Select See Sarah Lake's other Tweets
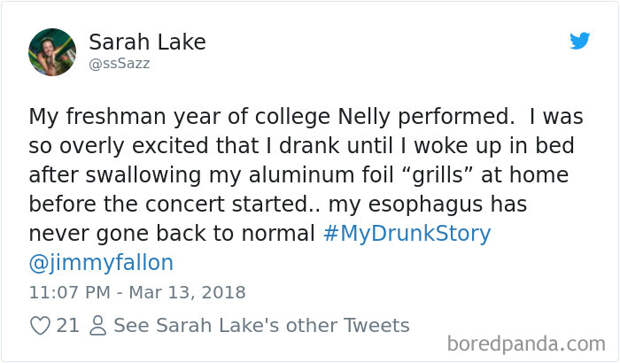Screen dimensions: 620x363 (261, 325)
